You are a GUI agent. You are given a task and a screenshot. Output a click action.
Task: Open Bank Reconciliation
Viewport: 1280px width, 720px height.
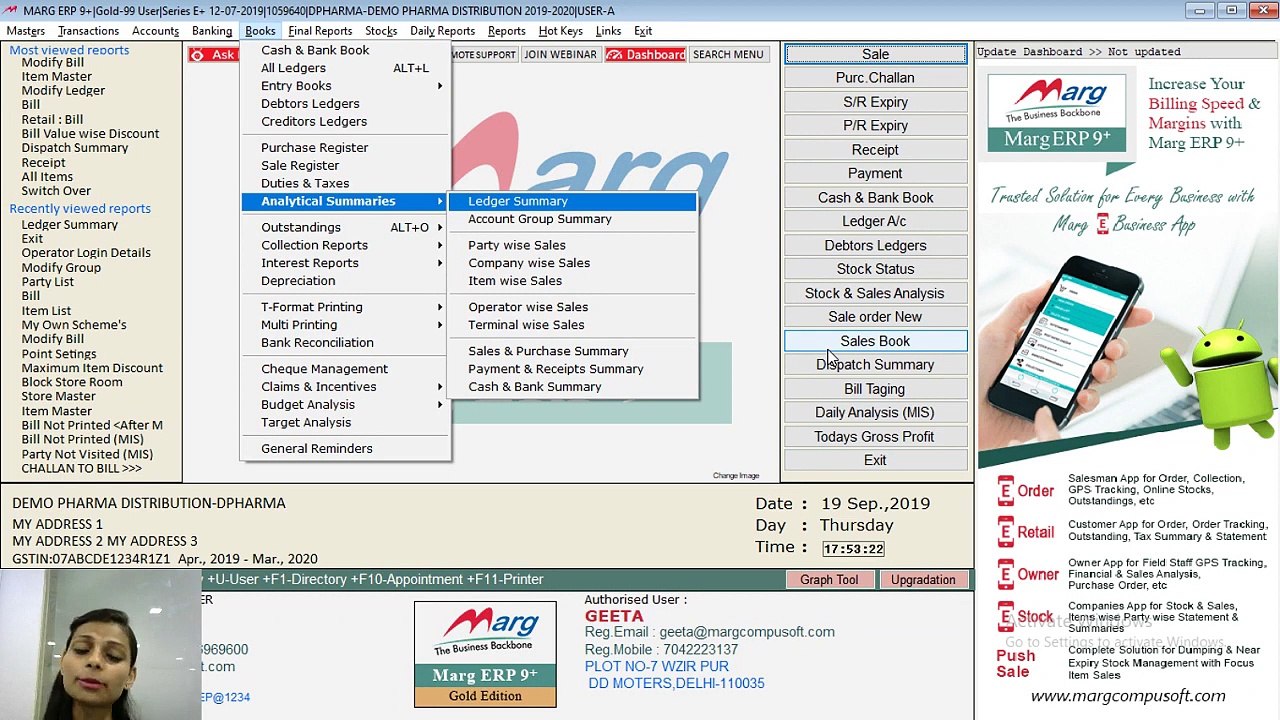point(345,343)
